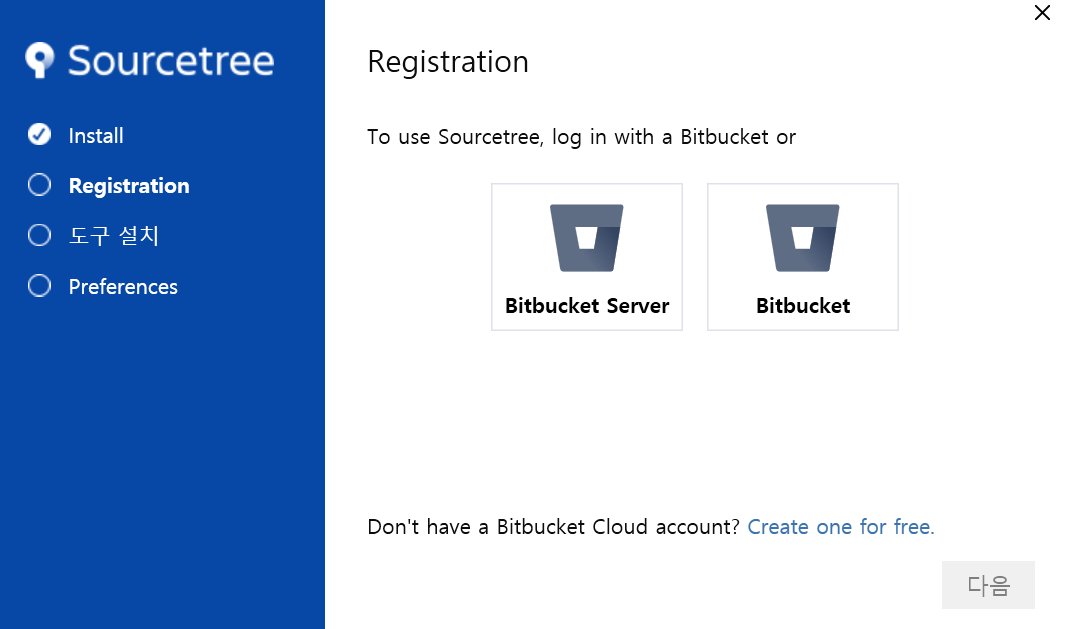1066x629 pixels.
Task: Open the Create one for free link
Action: (x=841, y=527)
